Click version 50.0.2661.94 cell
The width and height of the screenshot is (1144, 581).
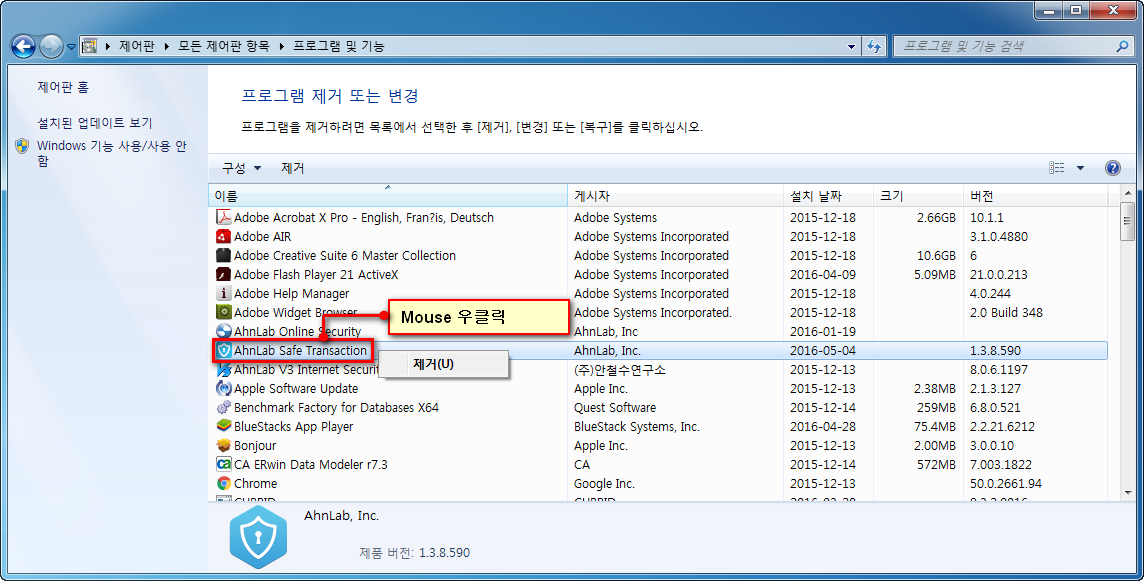1005,483
